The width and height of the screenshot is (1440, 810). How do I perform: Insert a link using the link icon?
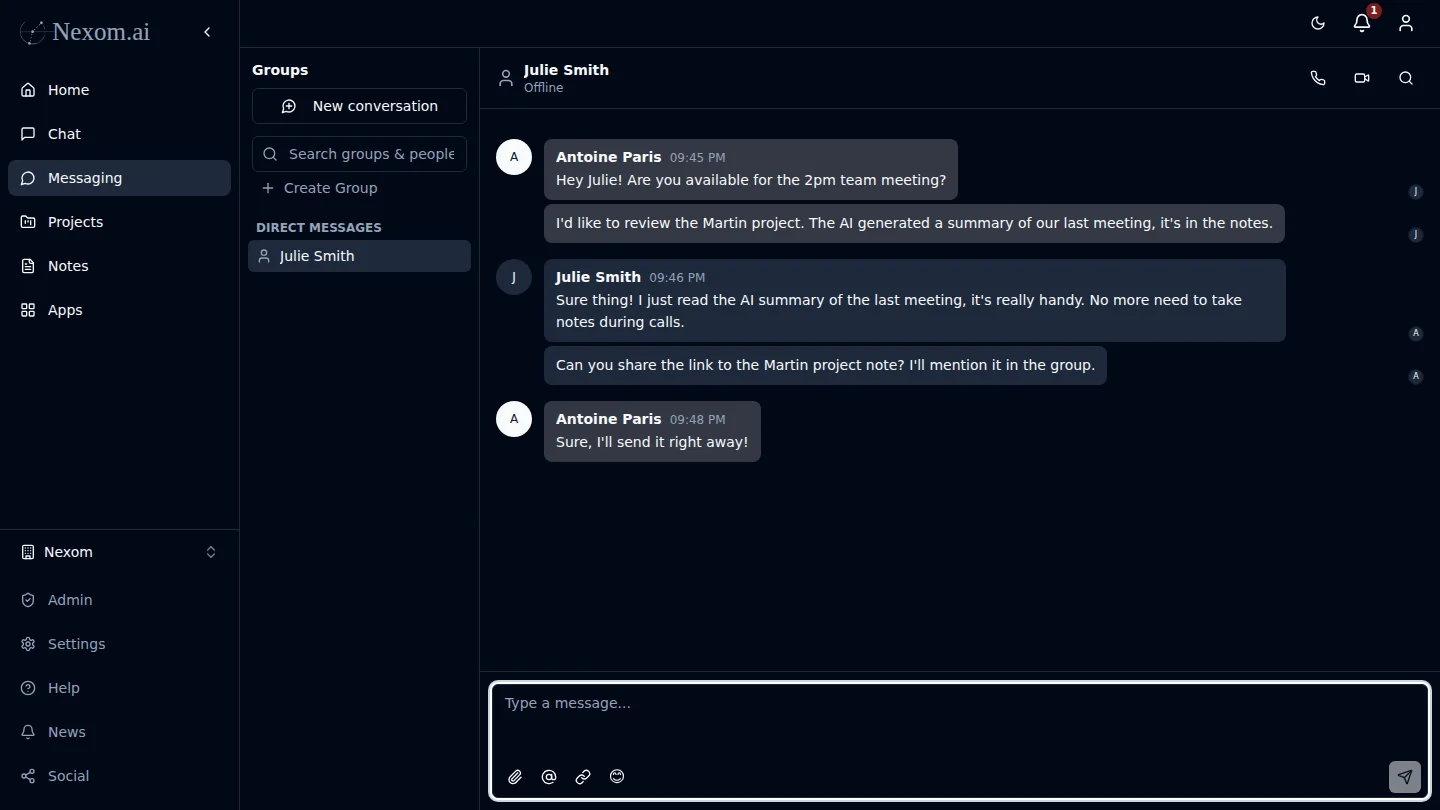(583, 777)
